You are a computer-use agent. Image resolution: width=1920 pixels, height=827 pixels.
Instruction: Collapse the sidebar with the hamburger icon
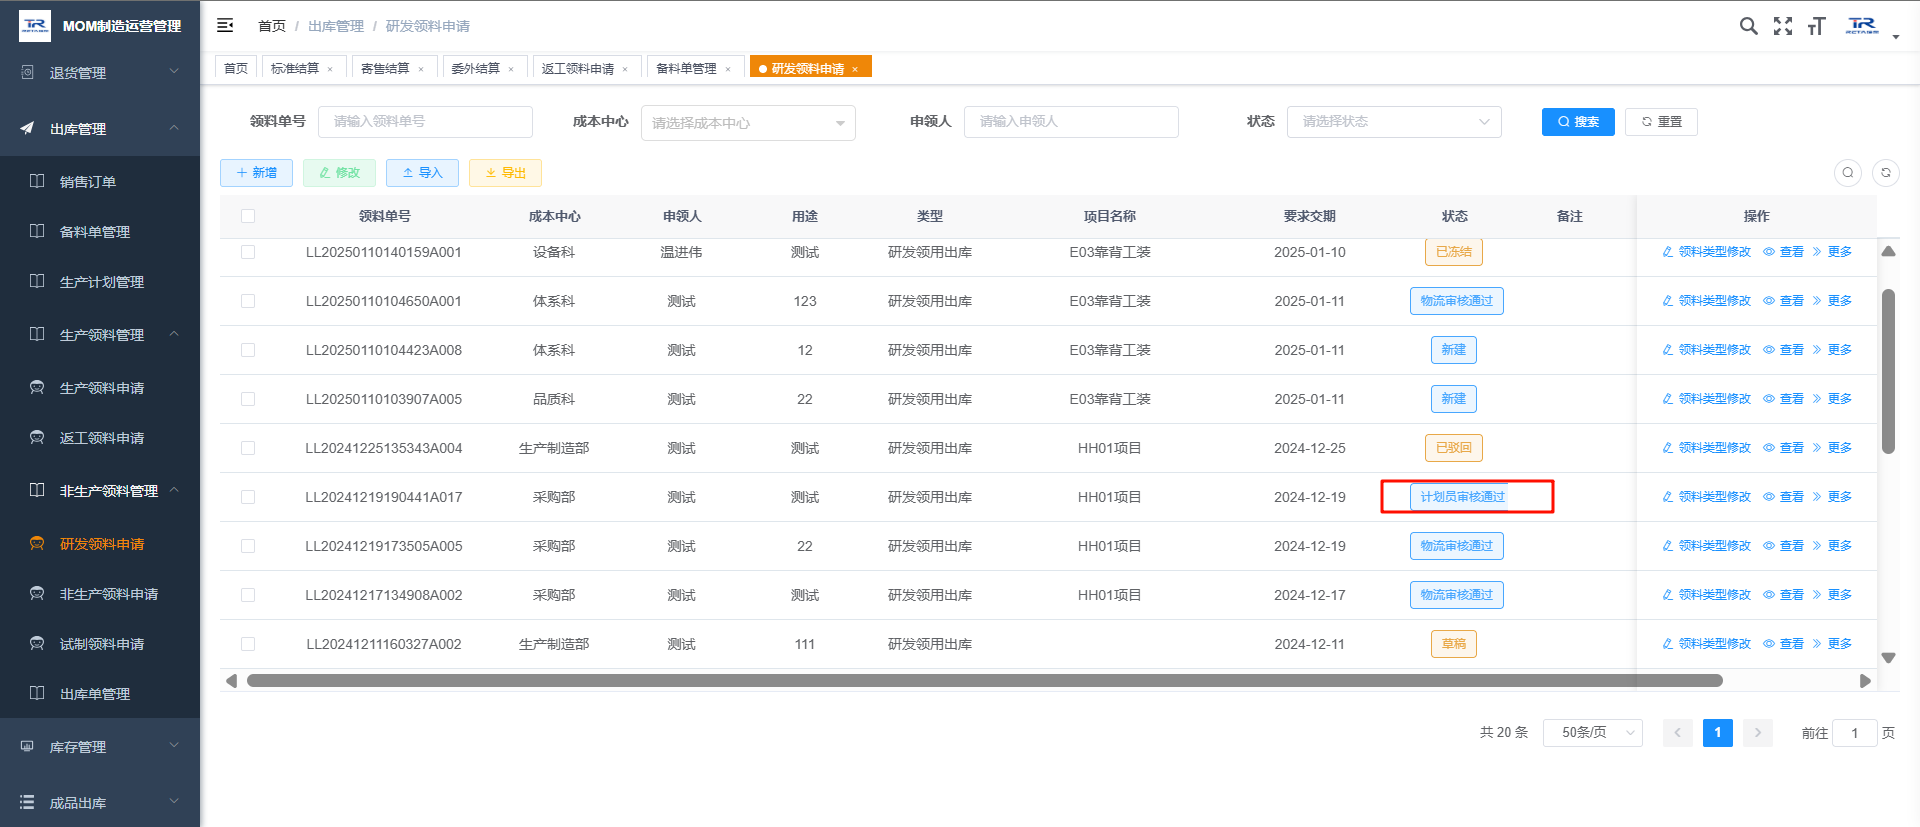click(225, 25)
